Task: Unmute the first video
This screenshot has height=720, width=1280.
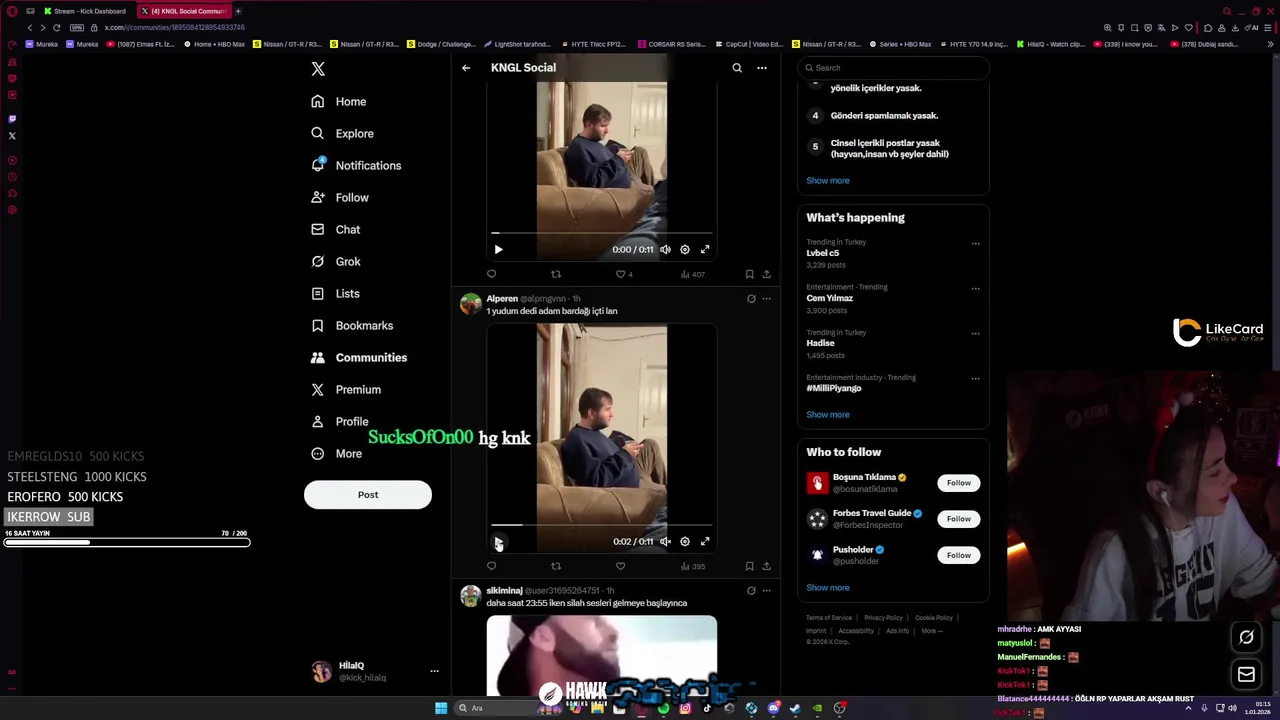Action: pyautogui.click(x=665, y=249)
